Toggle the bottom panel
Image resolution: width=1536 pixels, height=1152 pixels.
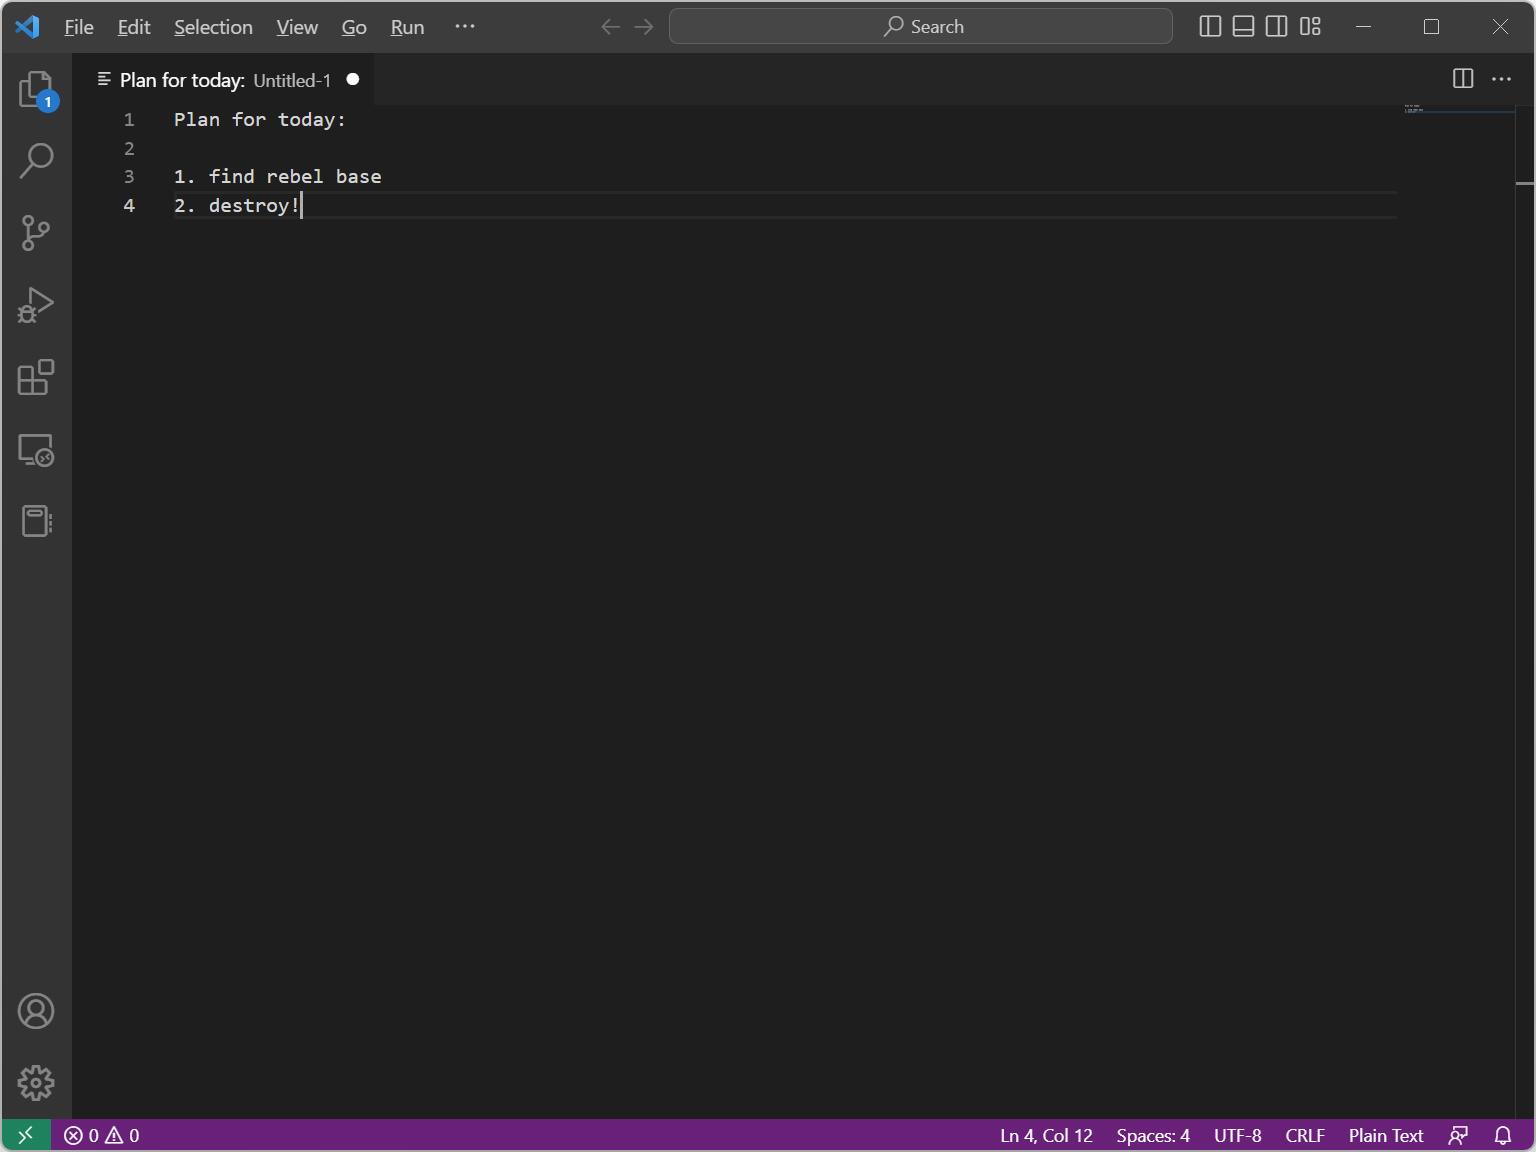click(x=1243, y=27)
